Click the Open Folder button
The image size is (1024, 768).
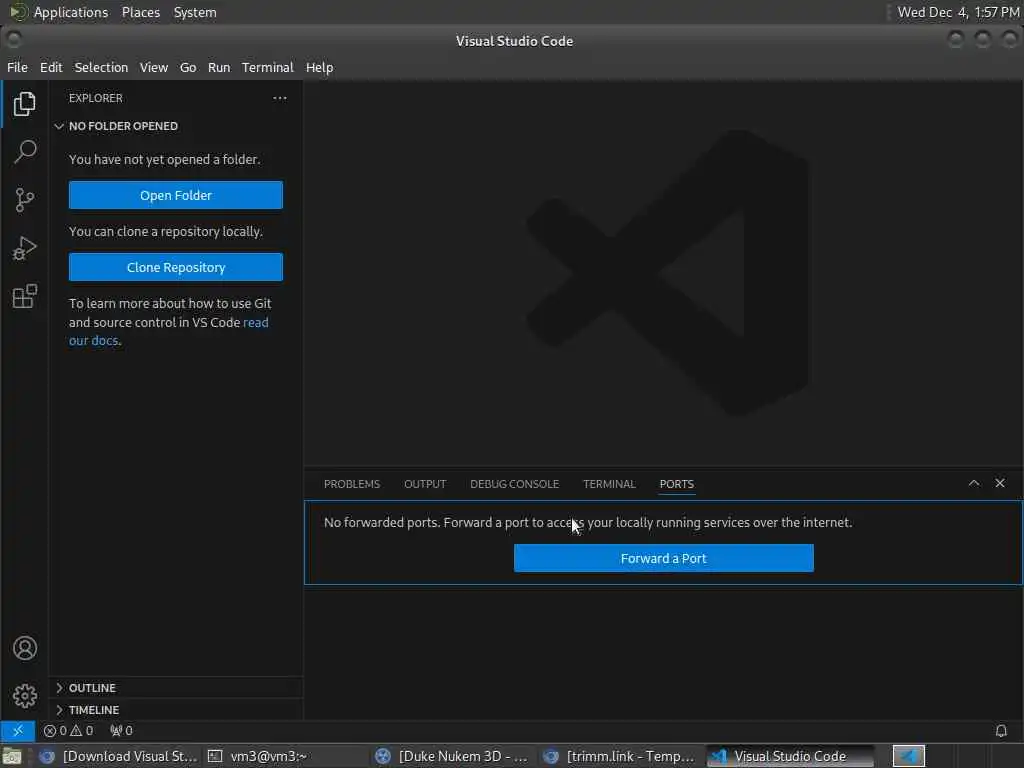(176, 195)
